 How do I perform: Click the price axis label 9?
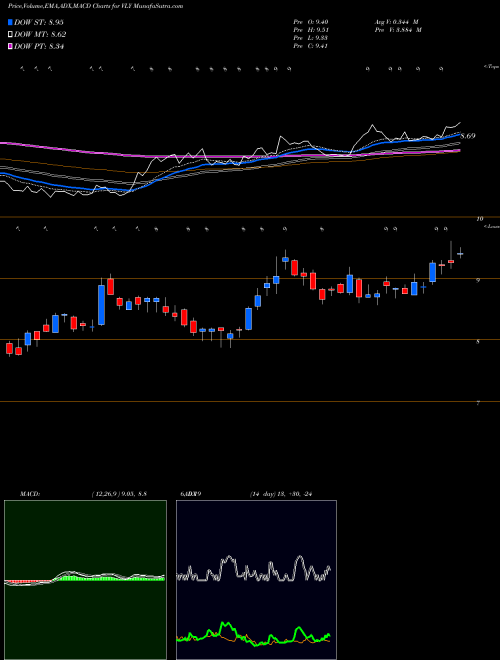tap(478, 280)
